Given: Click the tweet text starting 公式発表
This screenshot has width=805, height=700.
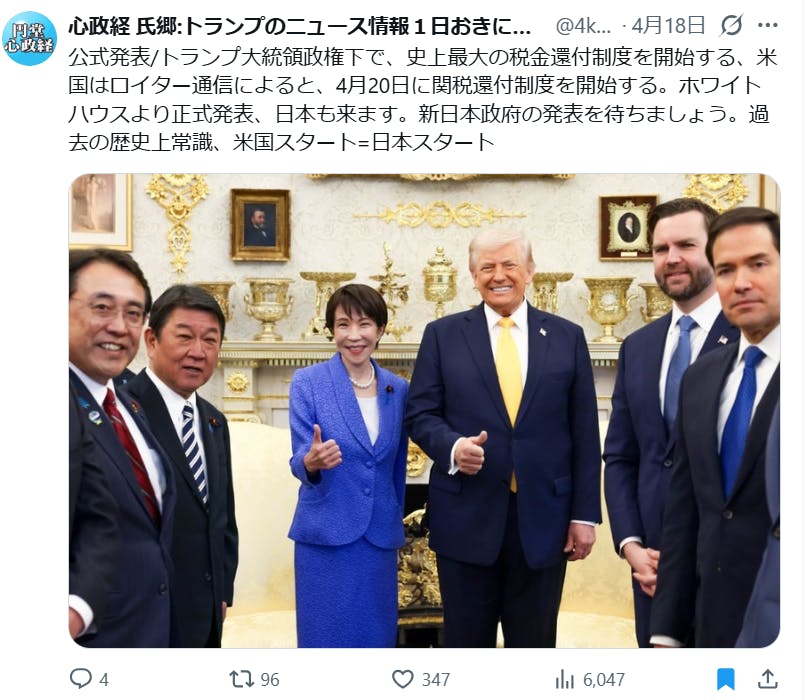Looking at the screenshot, I should [424, 100].
